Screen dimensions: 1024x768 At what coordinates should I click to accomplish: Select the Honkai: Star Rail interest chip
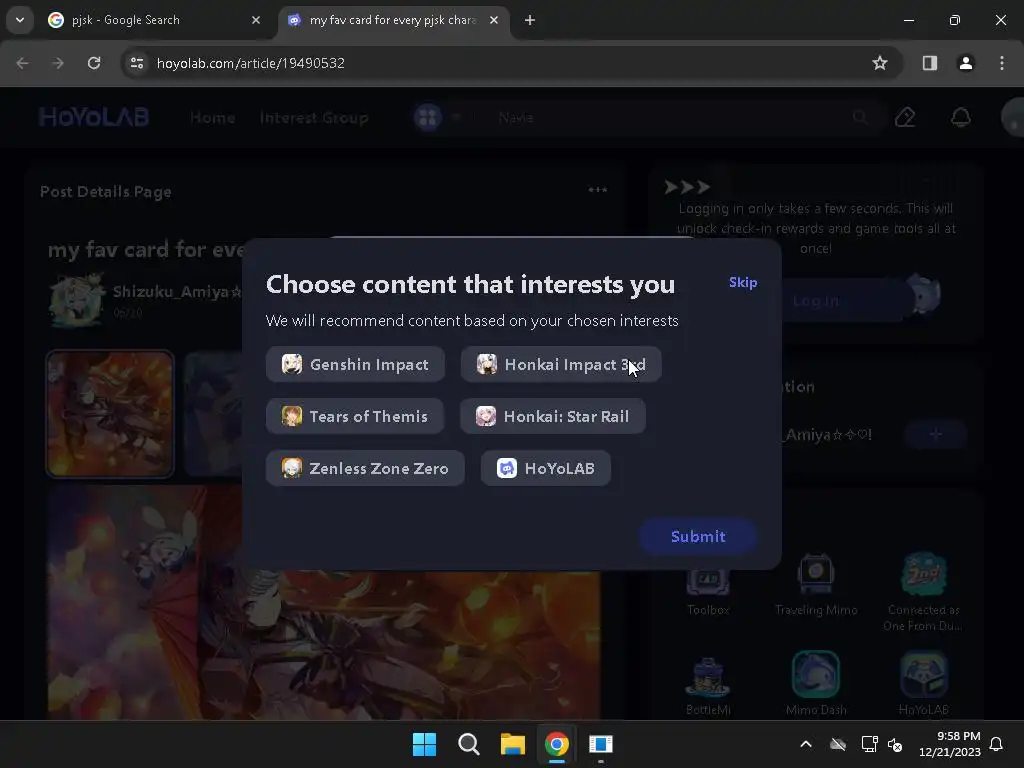[x=552, y=417]
